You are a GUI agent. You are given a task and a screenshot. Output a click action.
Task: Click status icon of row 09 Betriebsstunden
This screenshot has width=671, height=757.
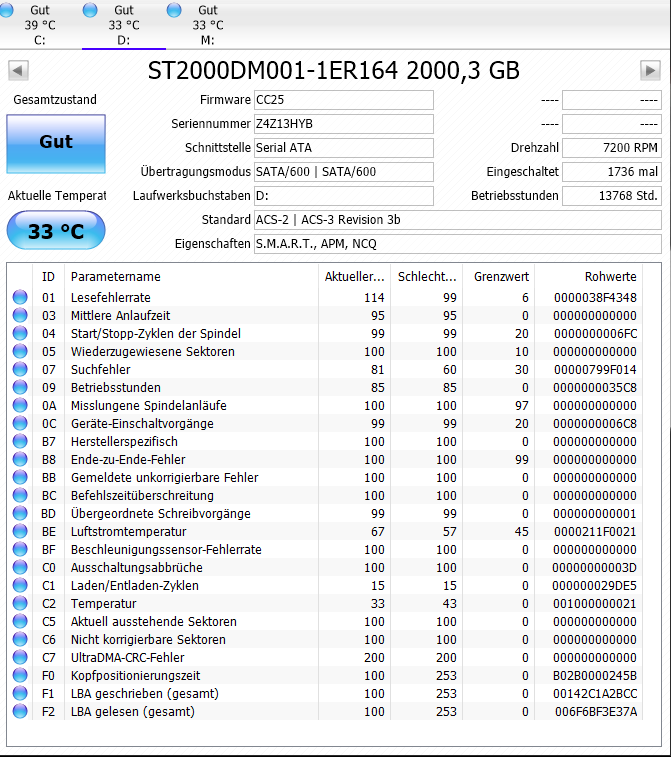click(x=20, y=387)
